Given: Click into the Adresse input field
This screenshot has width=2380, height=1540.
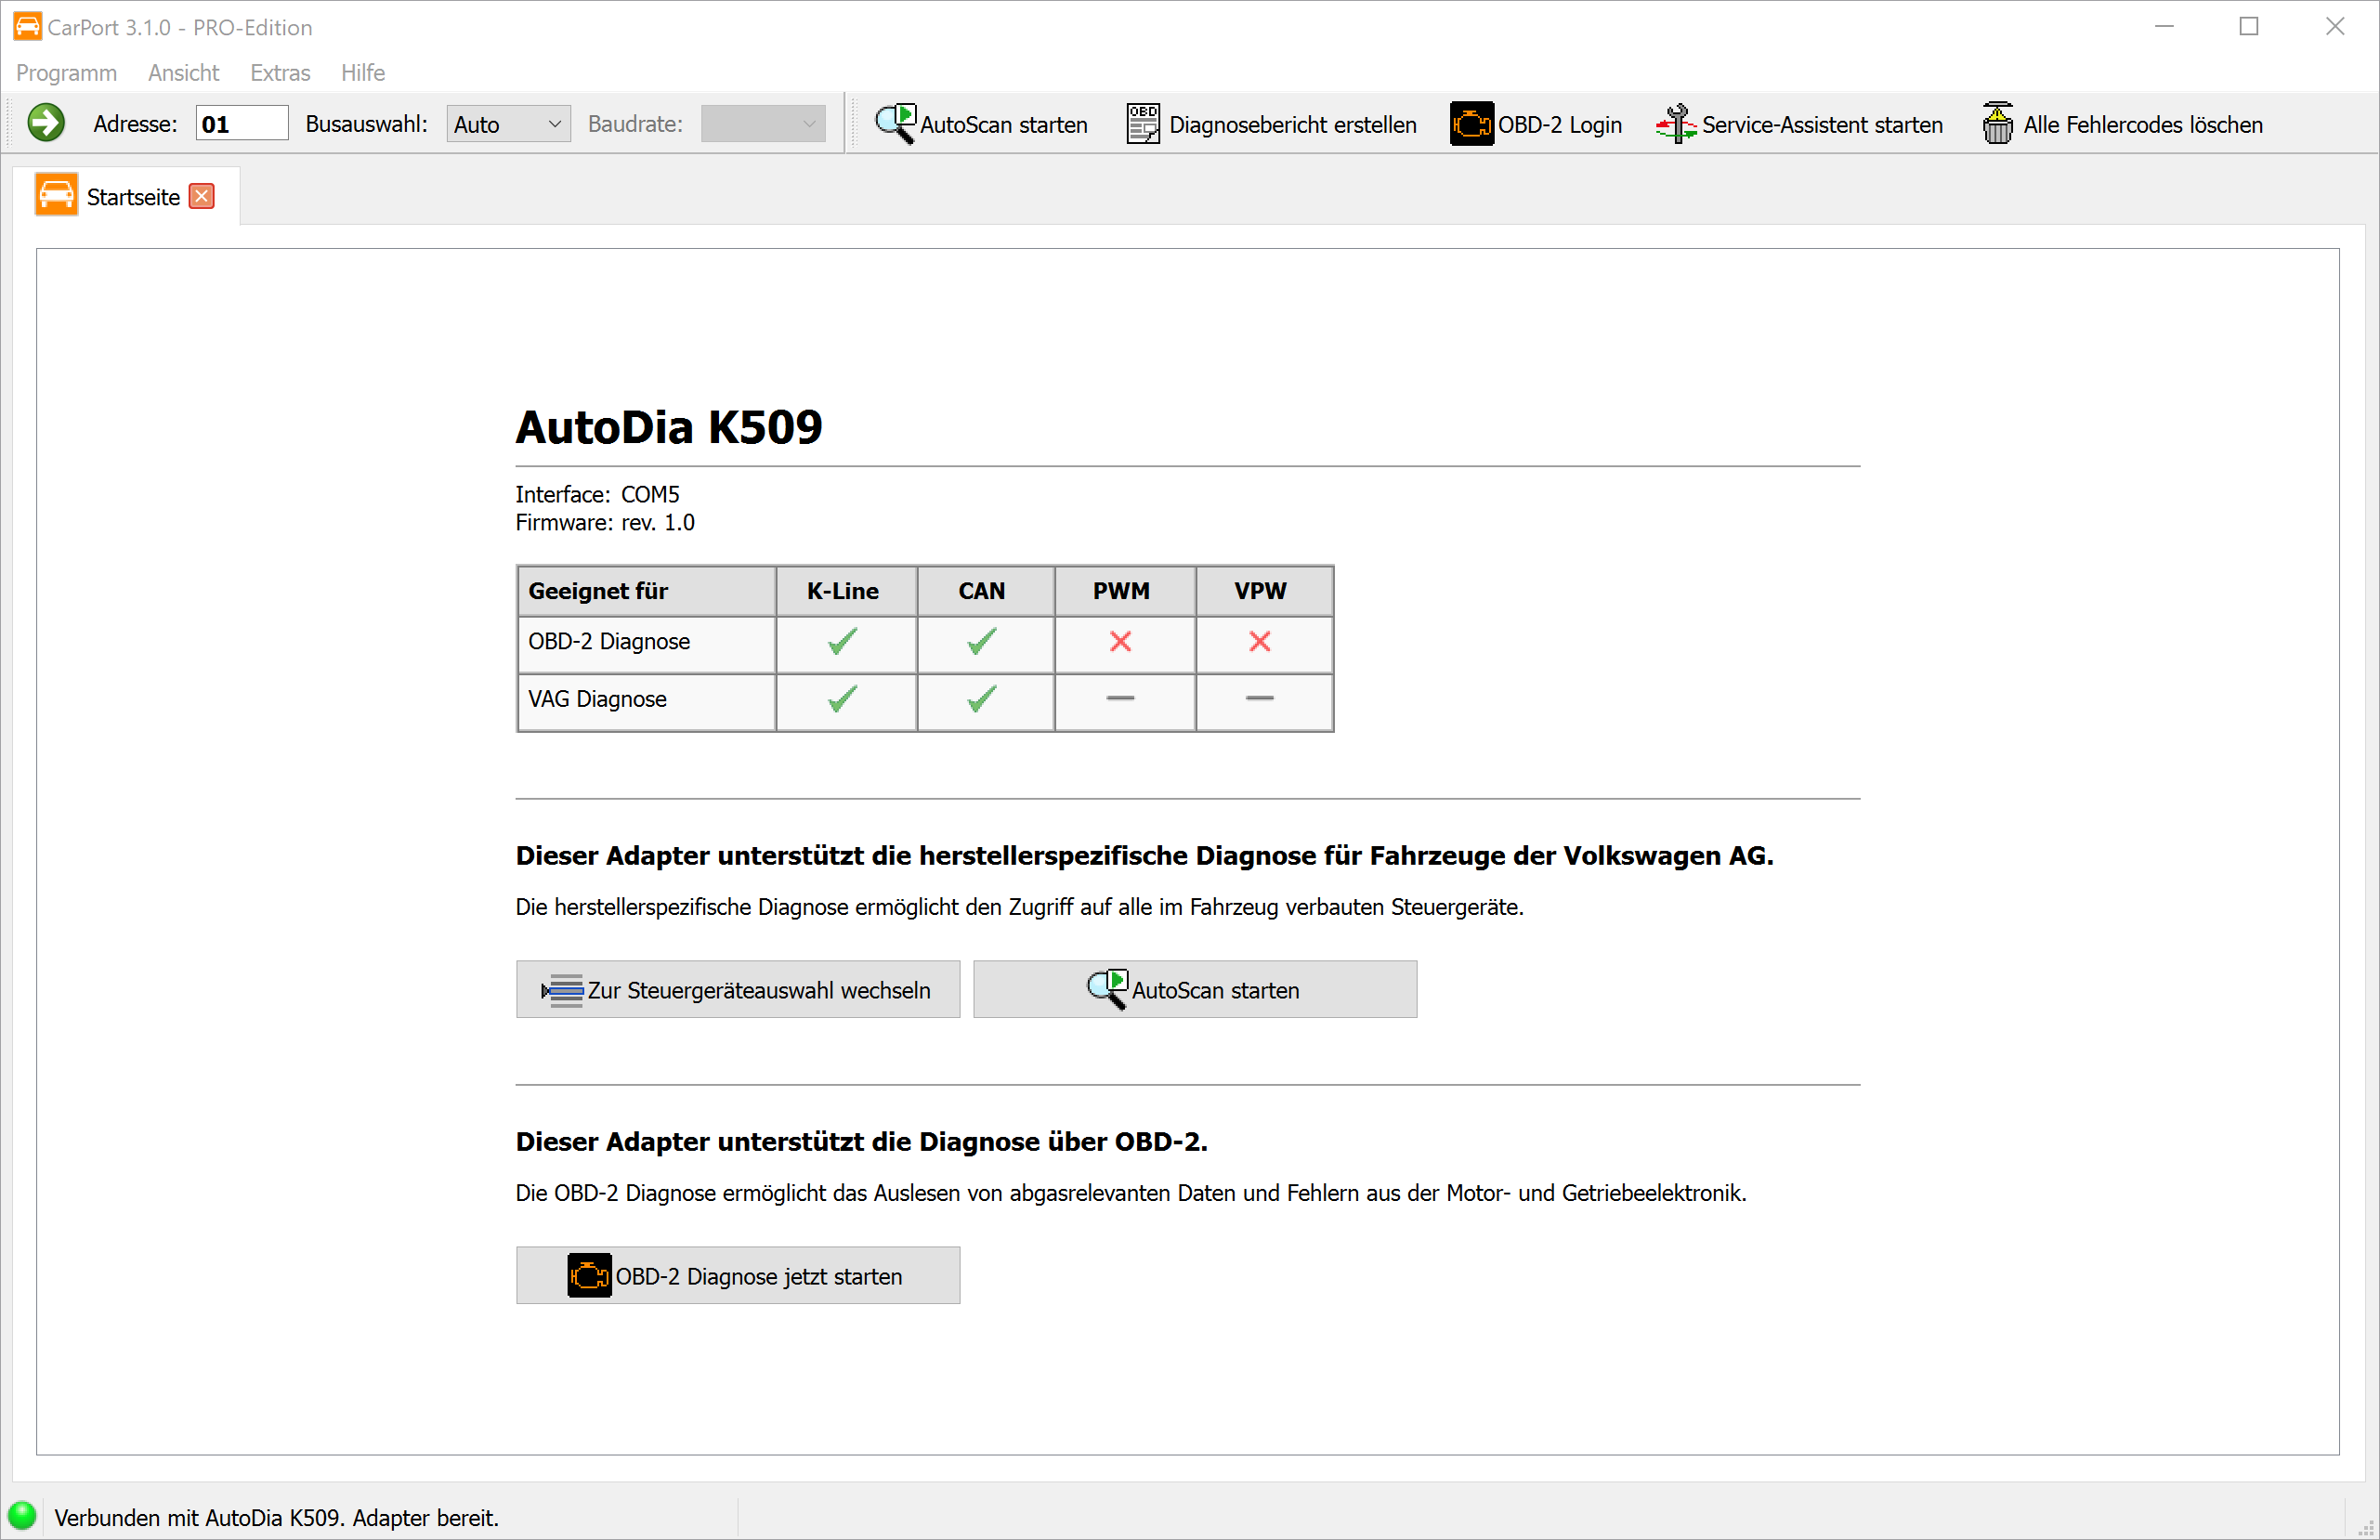Looking at the screenshot, I should click(x=241, y=124).
